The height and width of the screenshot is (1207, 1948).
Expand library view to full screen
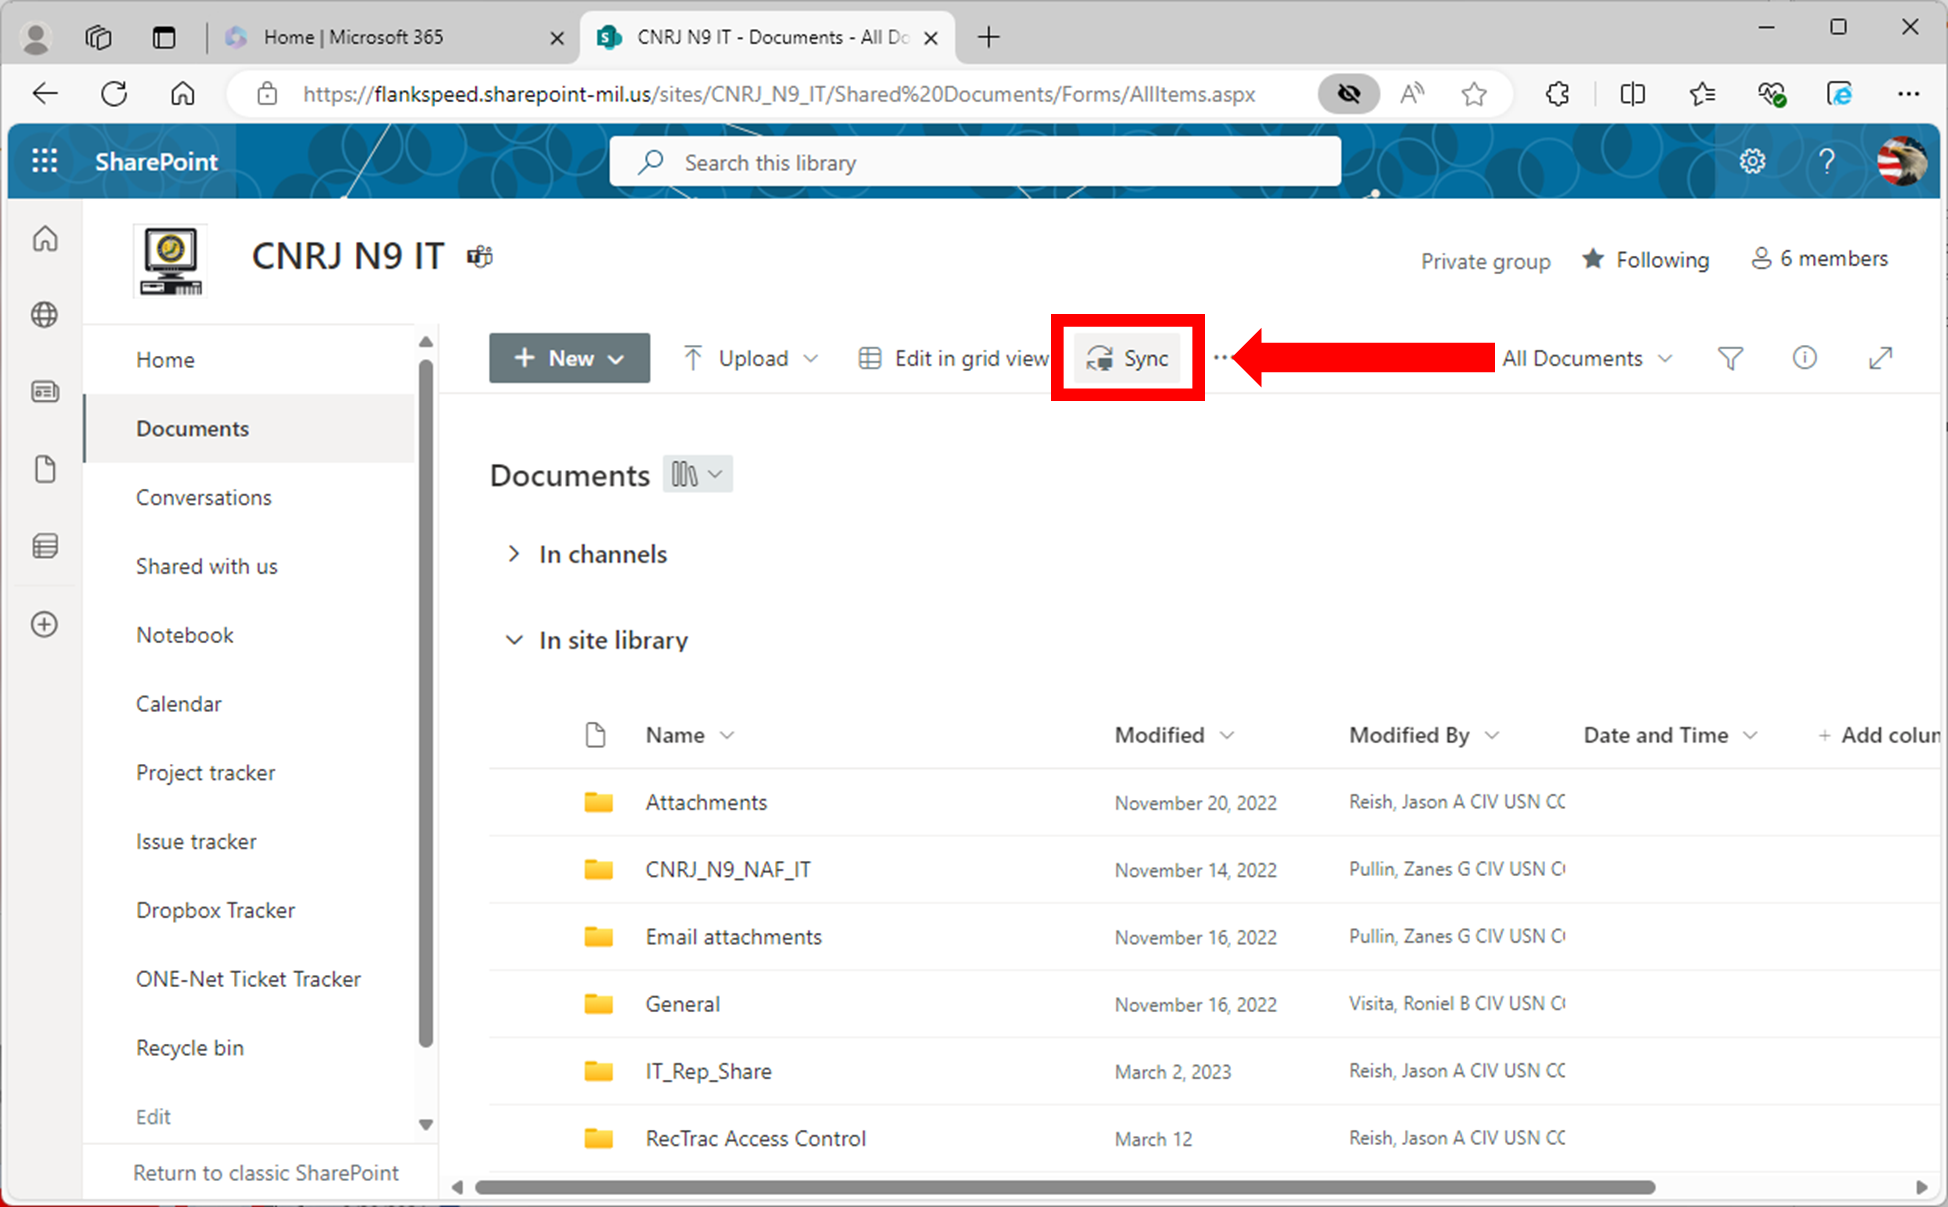1881,358
